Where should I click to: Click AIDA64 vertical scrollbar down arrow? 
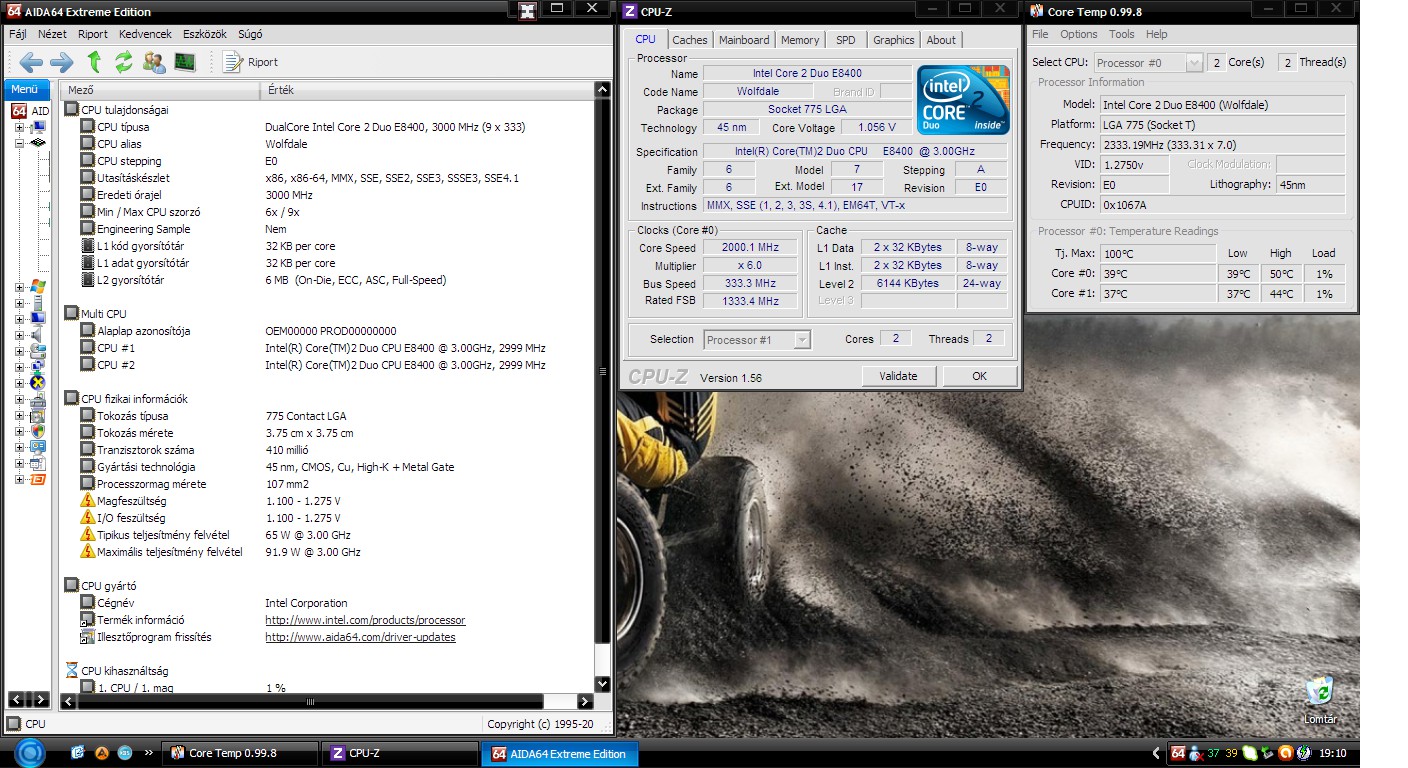[602, 684]
